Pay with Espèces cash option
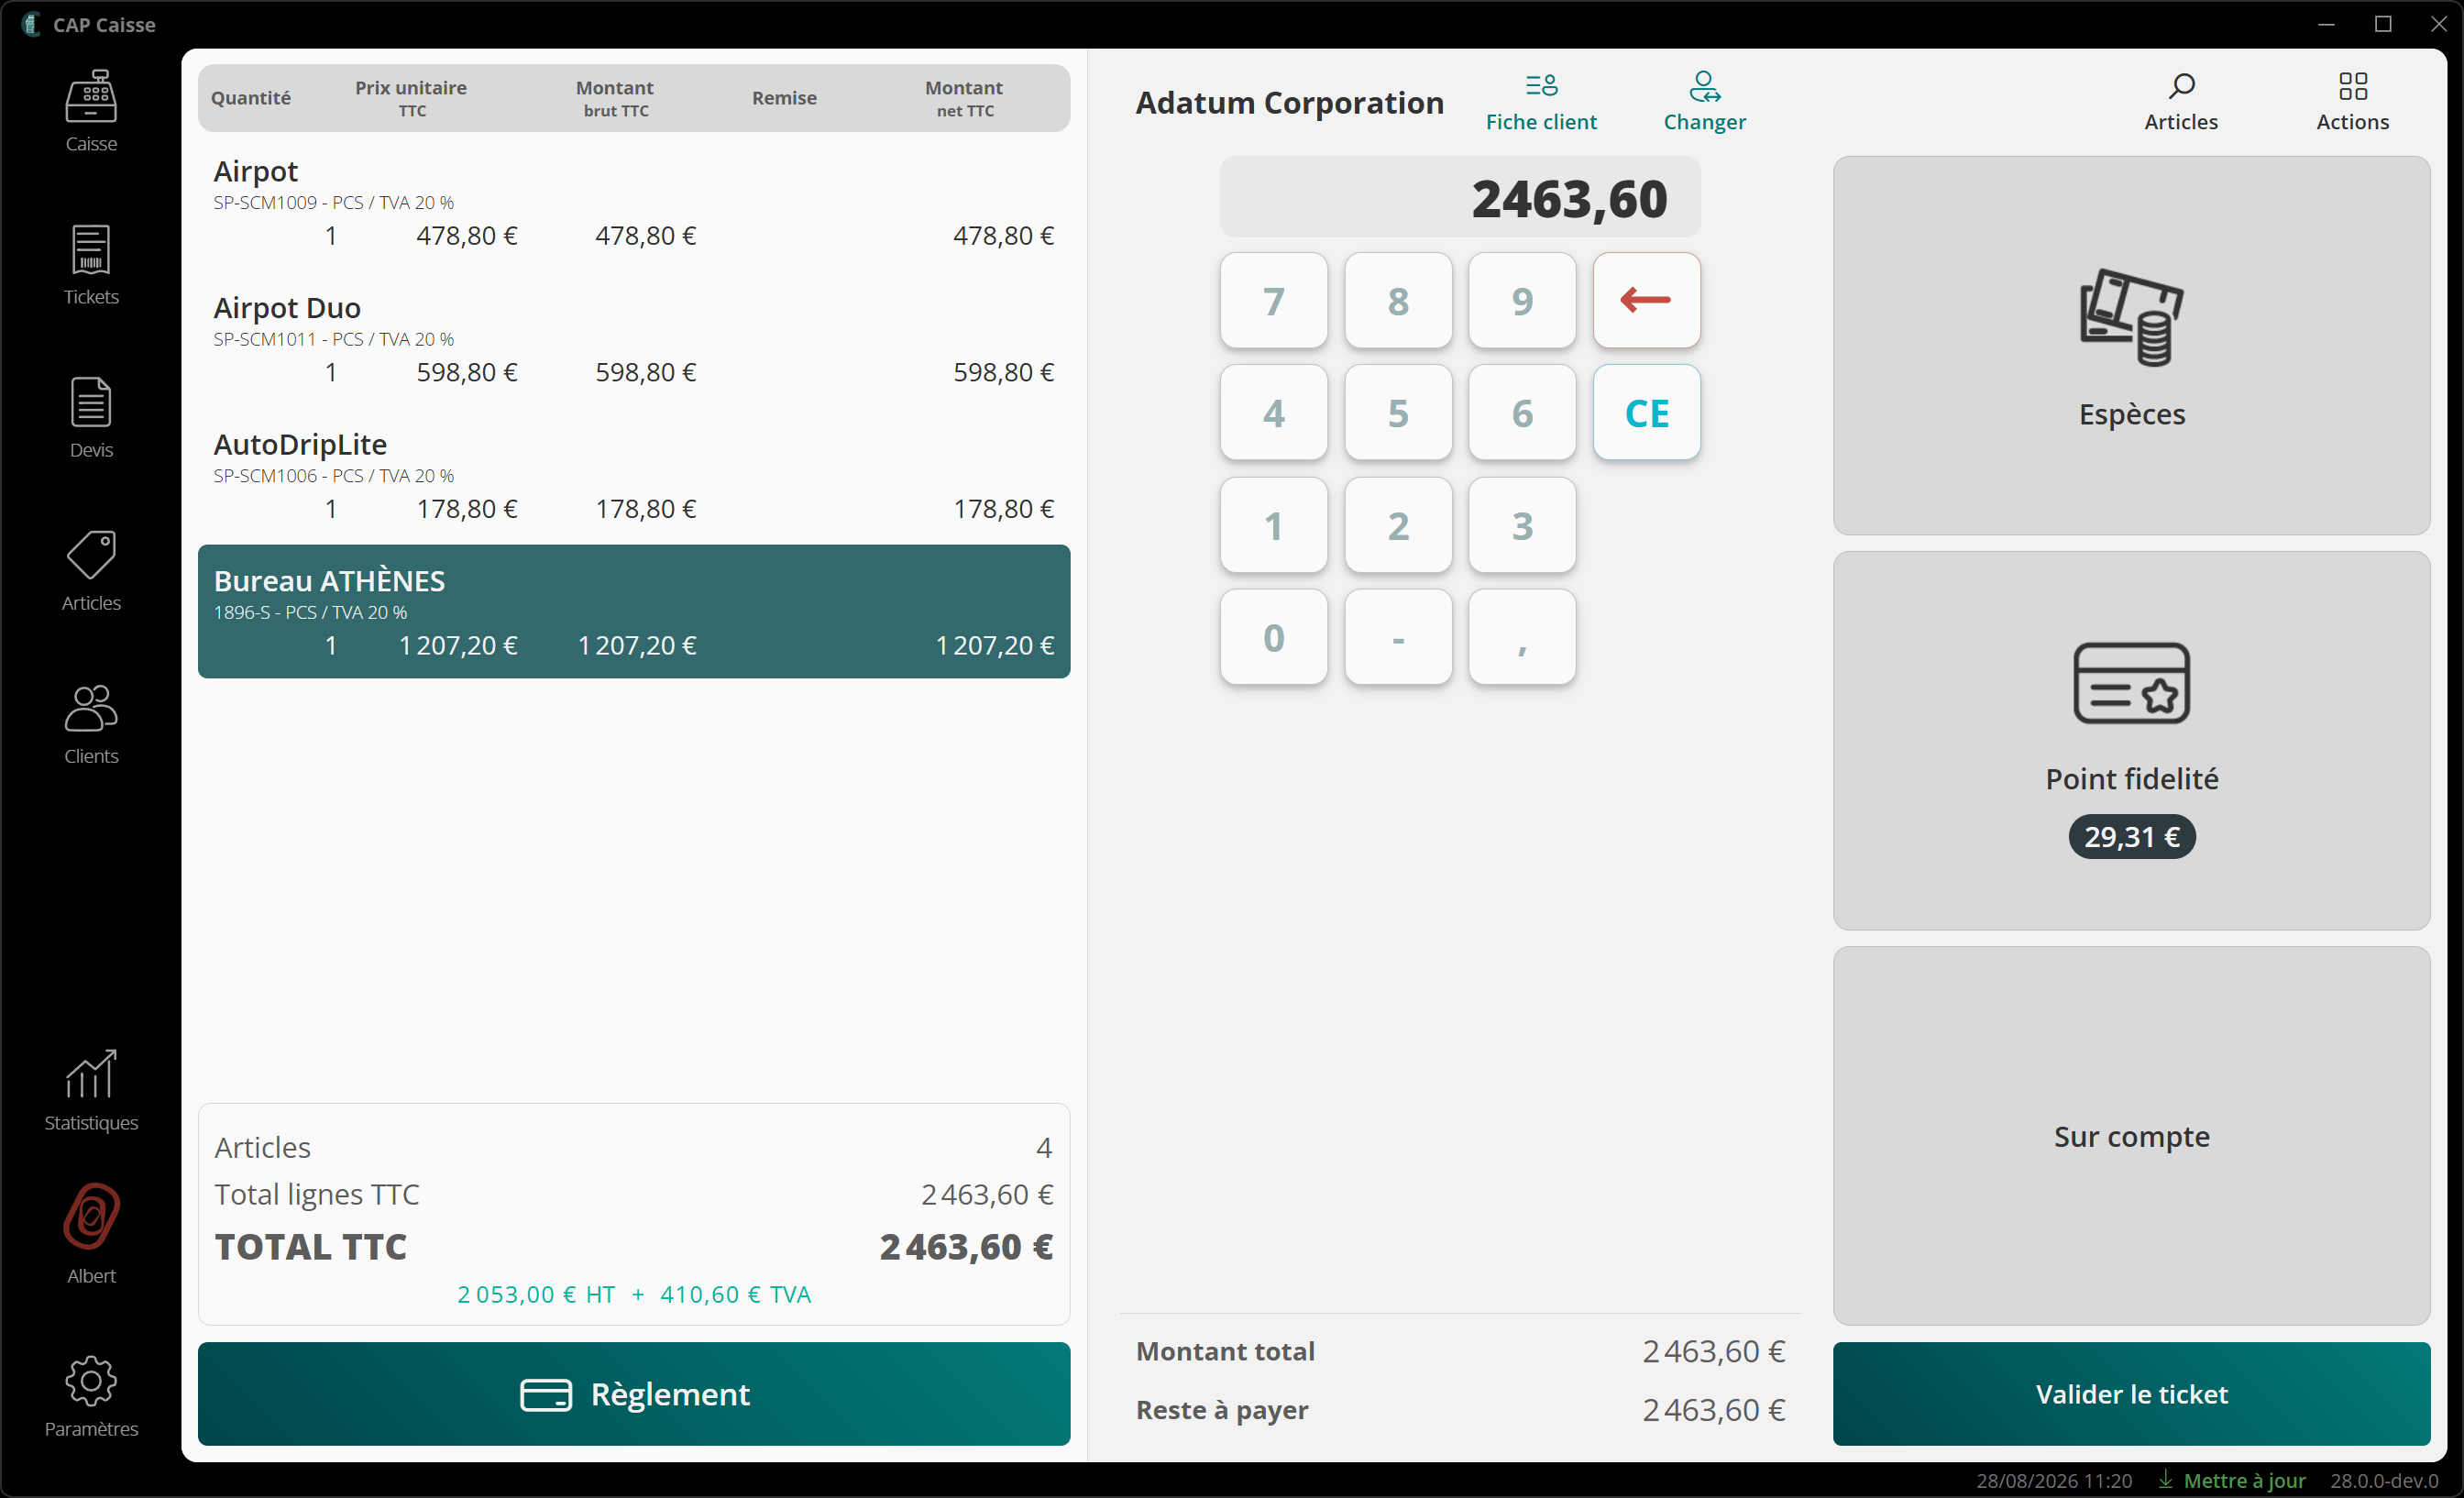 click(x=2131, y=345)
